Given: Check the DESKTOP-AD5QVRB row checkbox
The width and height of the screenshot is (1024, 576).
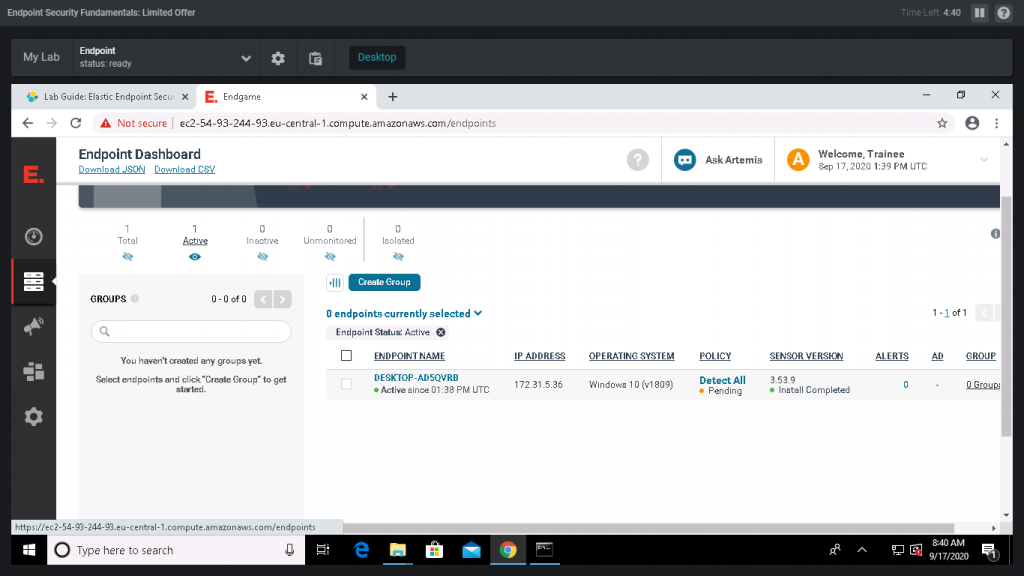Looking at the screenshot, I should [x=346, y=384].
